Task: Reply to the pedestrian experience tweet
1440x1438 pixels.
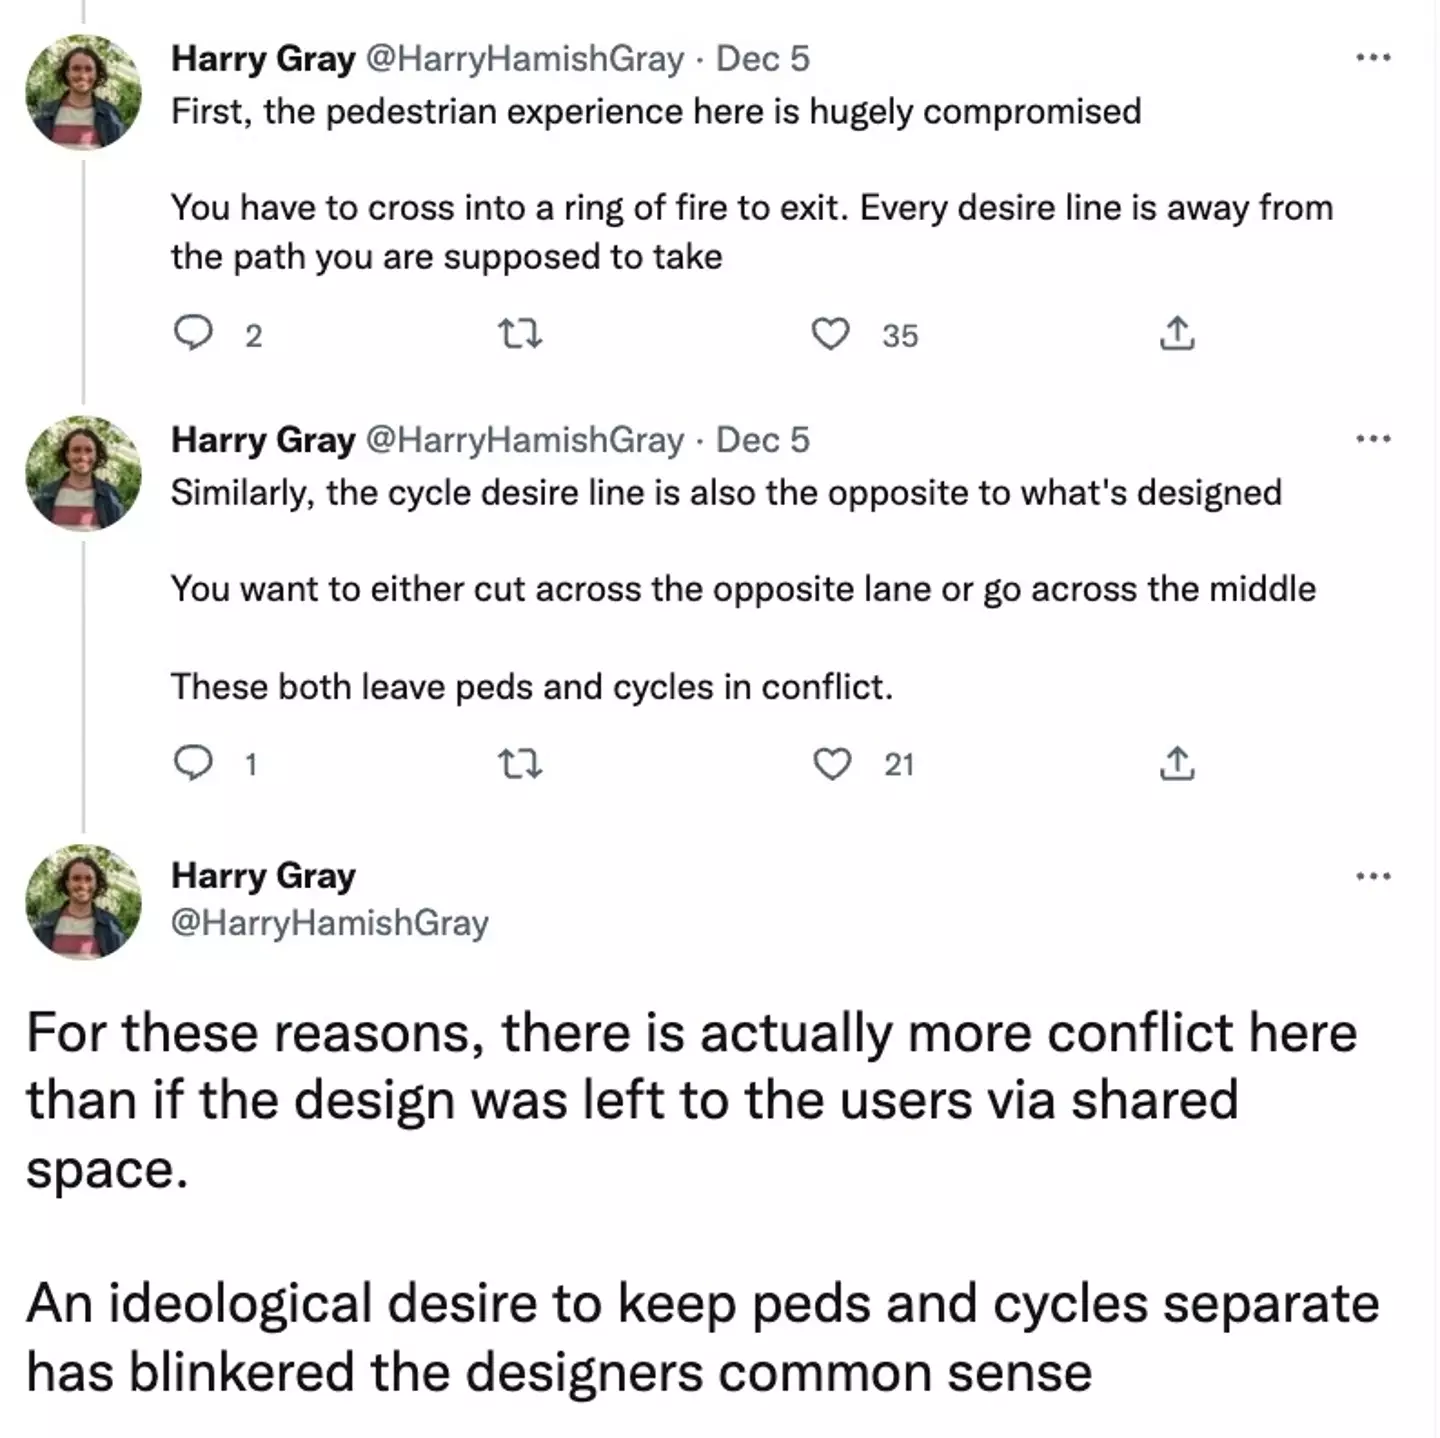Action: coord(193,333)
